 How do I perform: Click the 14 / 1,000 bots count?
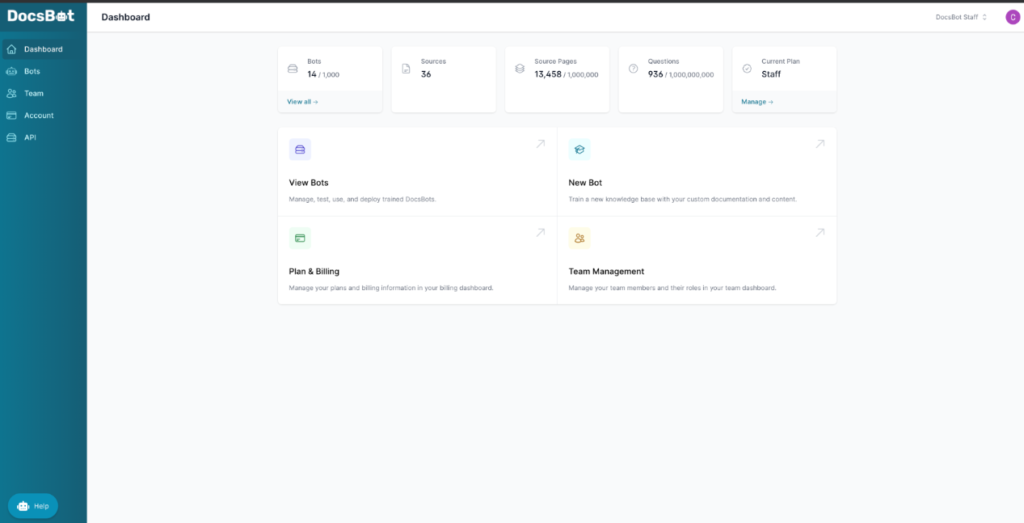tap(323, 74)
